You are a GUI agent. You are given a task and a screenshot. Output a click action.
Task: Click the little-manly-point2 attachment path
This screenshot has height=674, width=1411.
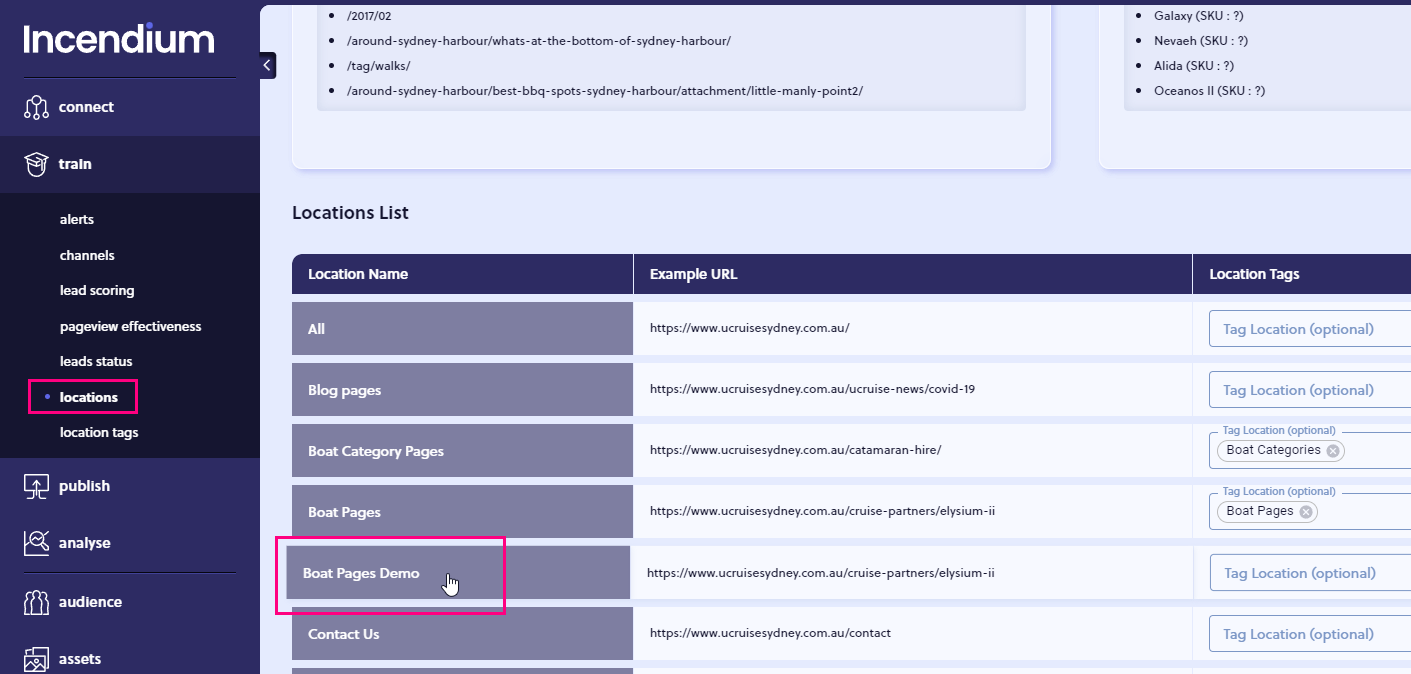605,91
